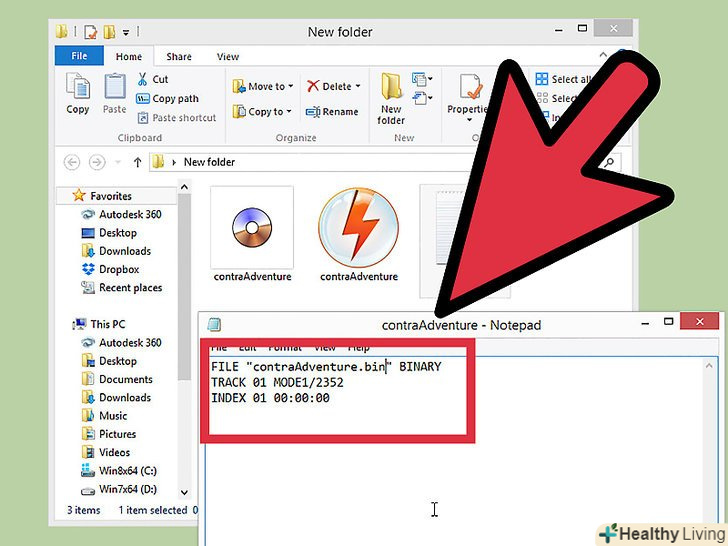
Task: Collapse the ribbon with chevron
Action: pyautogui.click(x=603, y=55)
